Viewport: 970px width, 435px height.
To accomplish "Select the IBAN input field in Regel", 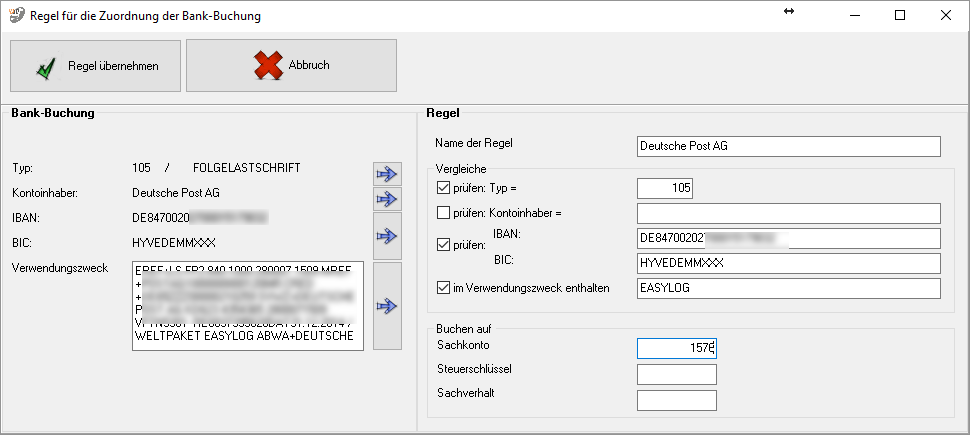I will (x=788, y=238).
